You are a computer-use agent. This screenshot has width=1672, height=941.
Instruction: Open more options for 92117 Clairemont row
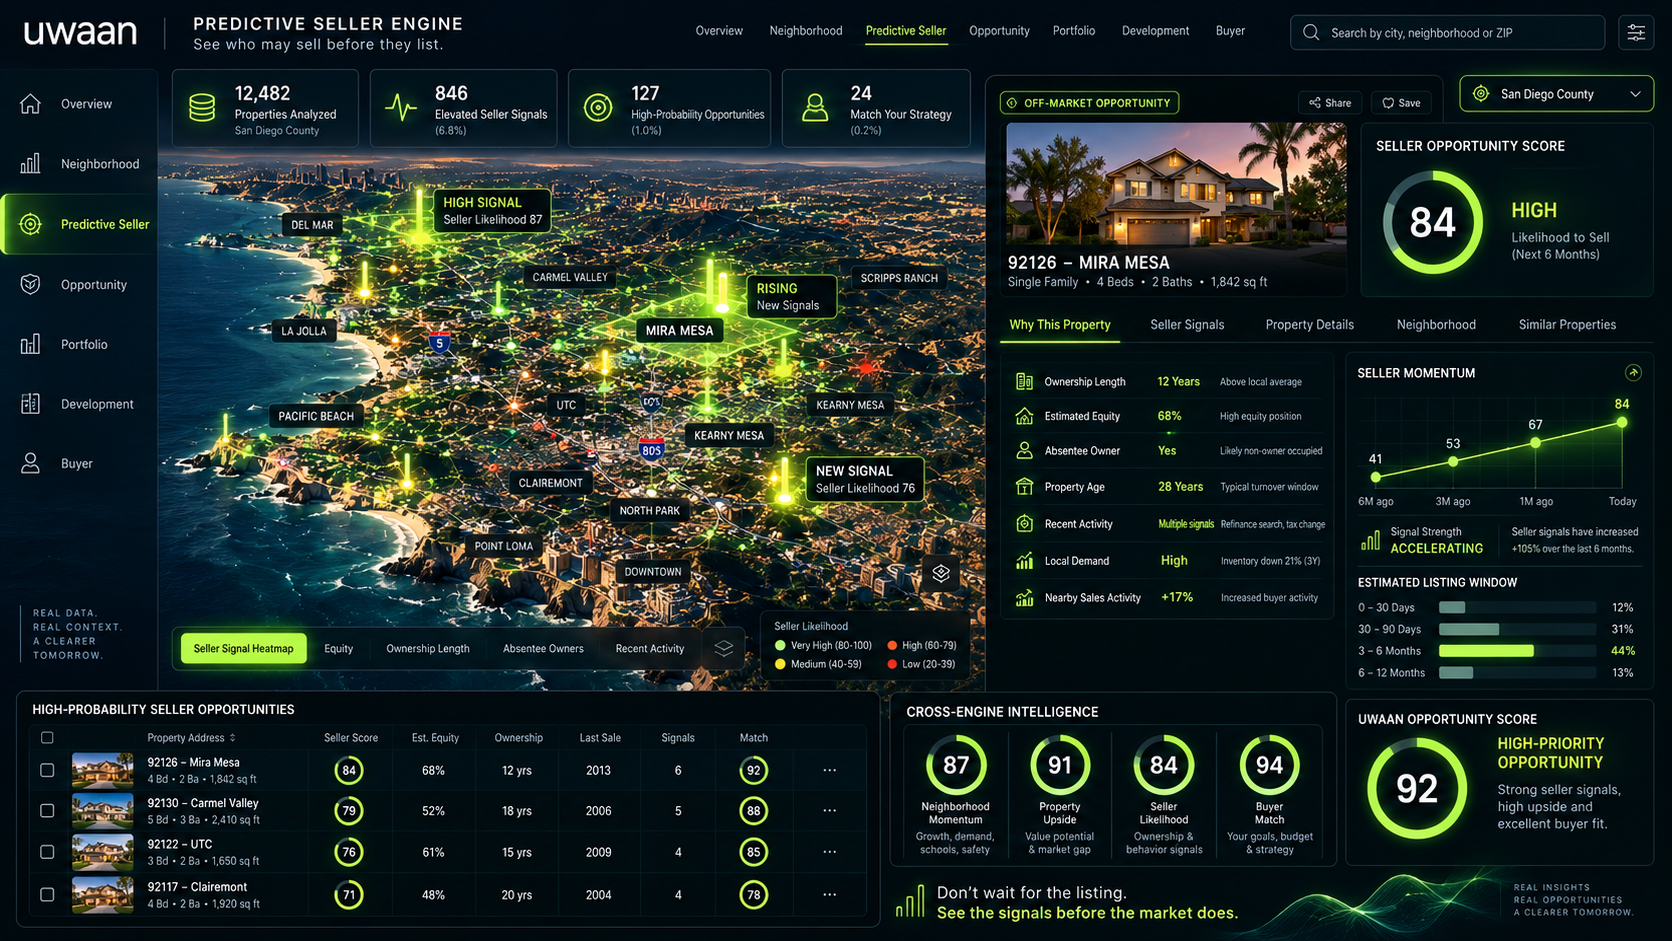pyautogui.click(x=829, y=894)
